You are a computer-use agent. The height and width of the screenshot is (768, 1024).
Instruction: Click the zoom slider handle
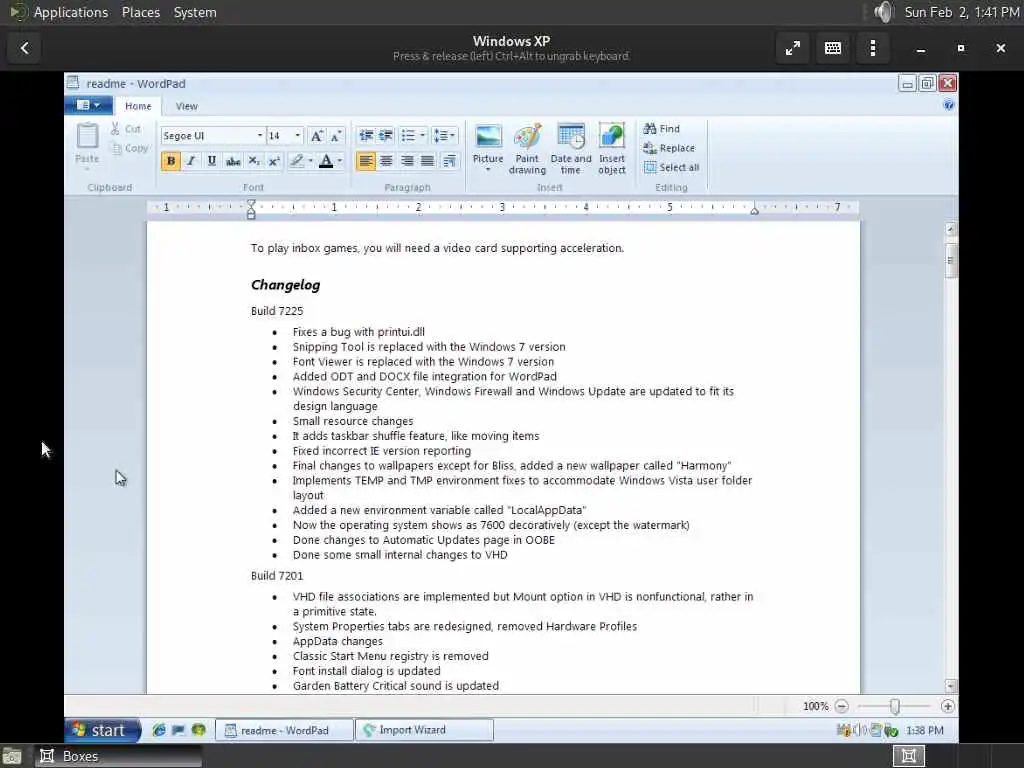pyautogui.click(x=895, y=706)
